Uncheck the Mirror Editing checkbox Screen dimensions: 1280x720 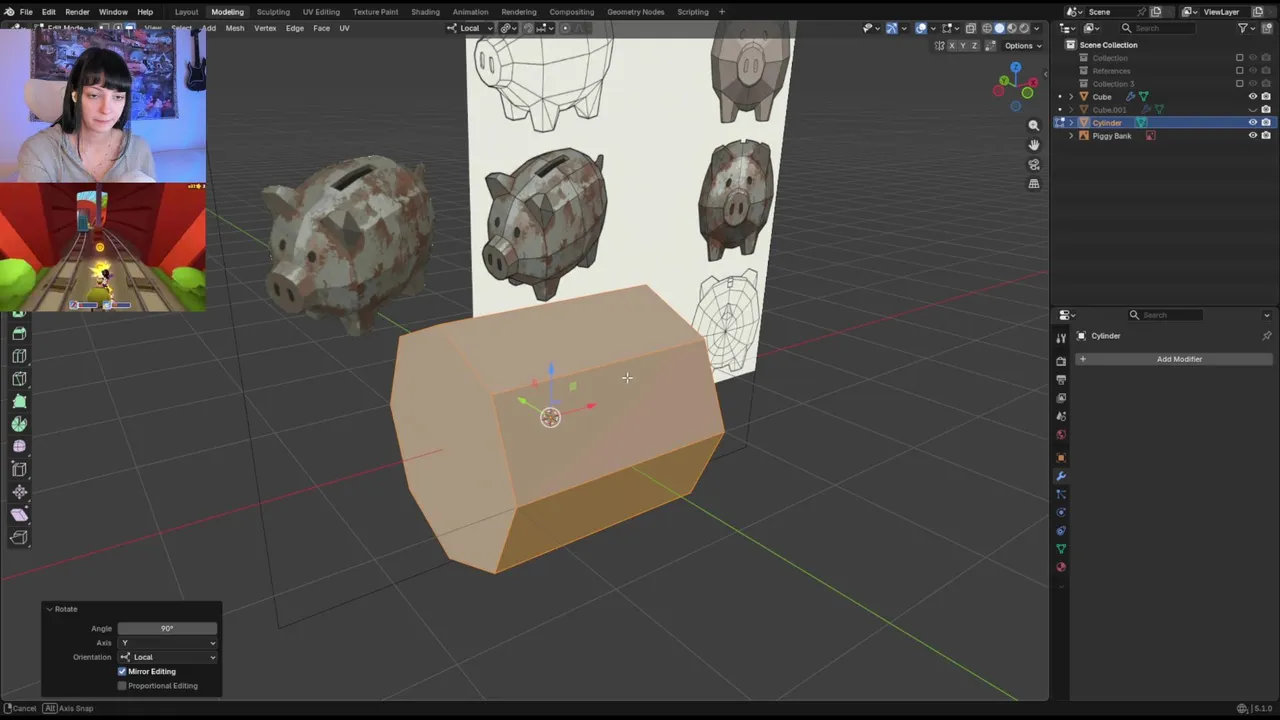coord(122,671)
